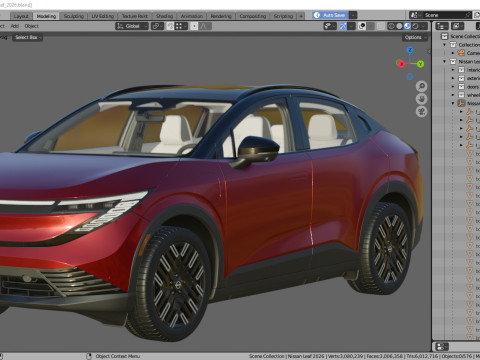Toggle viewport overlays
The image size is (480, 360).
coord(362,26)
